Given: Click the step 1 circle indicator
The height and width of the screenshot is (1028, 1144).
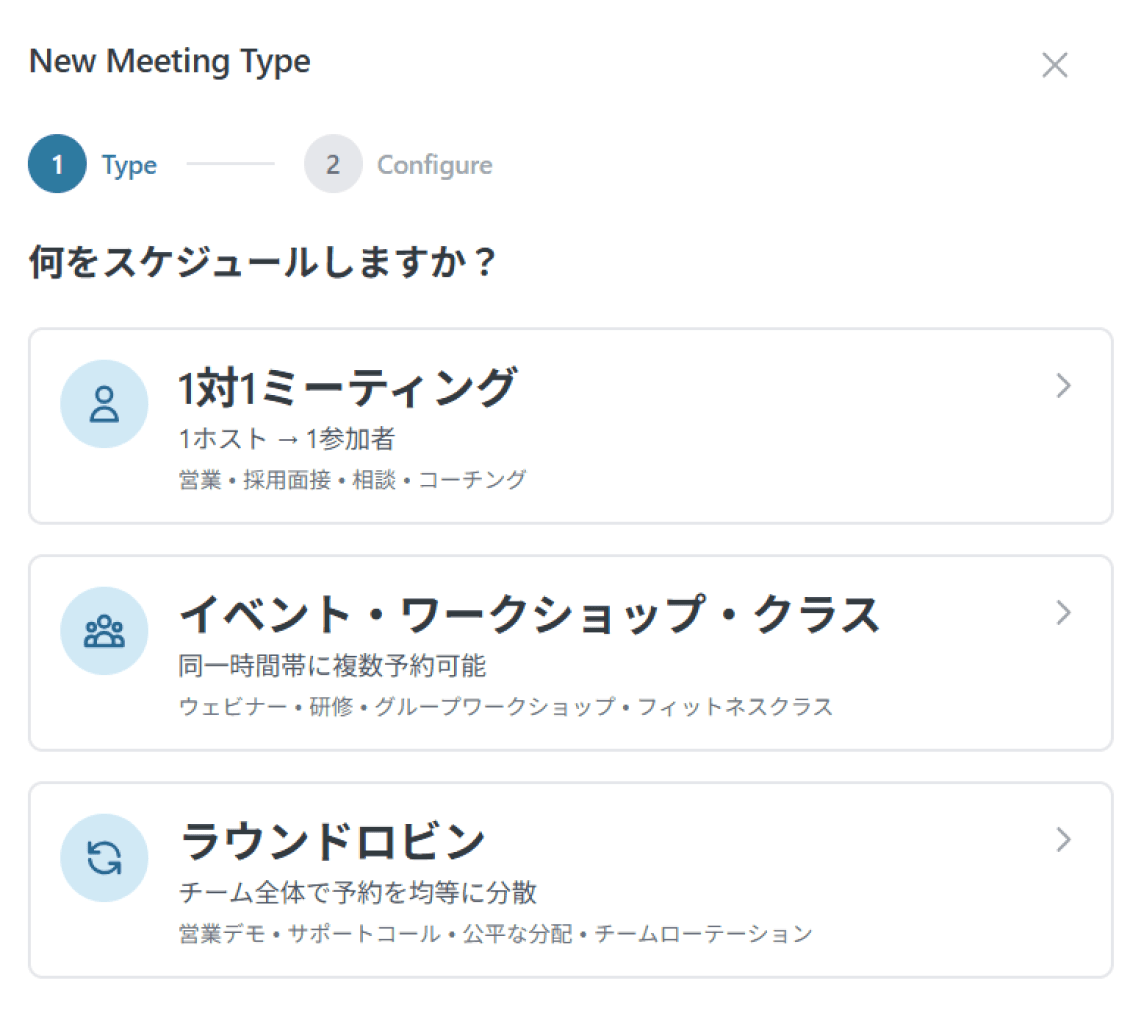Looking at the screenshot, I should point(57,164).
